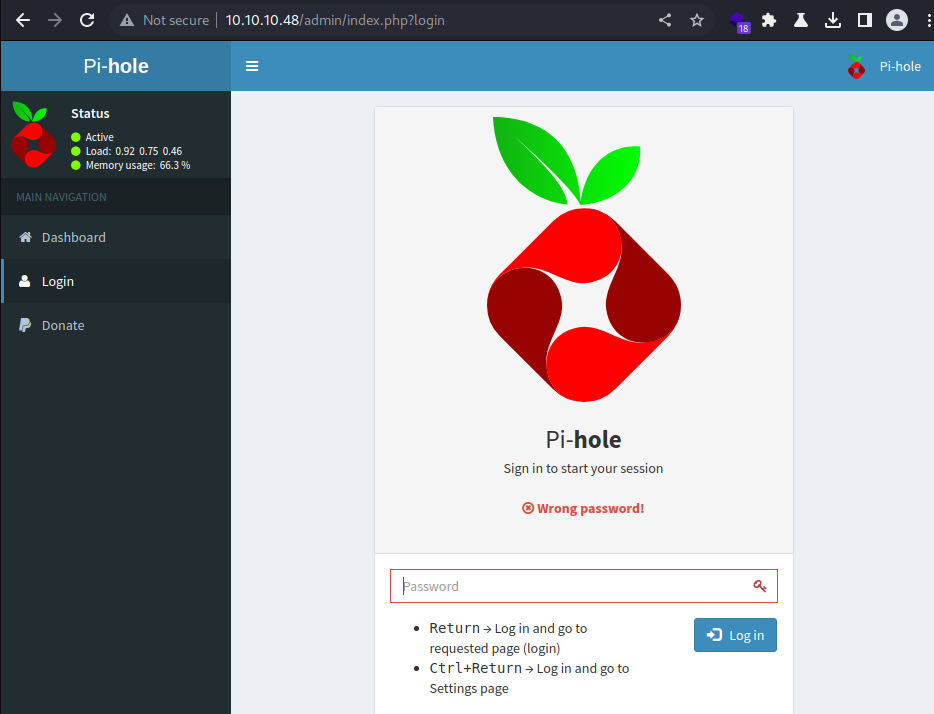Select the URL 10.10.10.48/admin/index.php?login in address bar
This screenshot has width=934, height=714.
coord(335,20)
